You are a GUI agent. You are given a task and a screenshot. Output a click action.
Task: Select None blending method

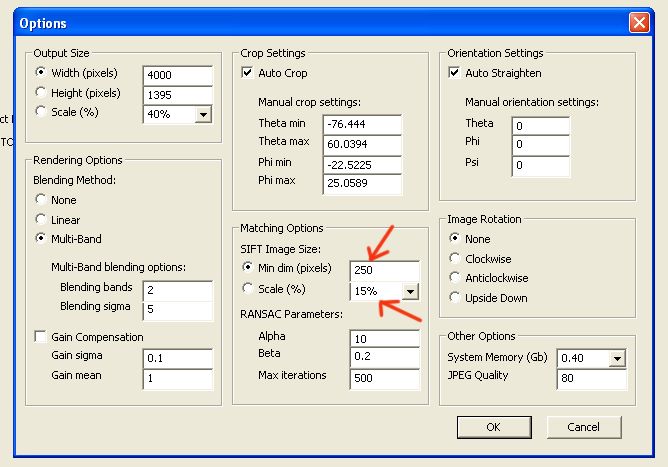[x=41, y=200]
